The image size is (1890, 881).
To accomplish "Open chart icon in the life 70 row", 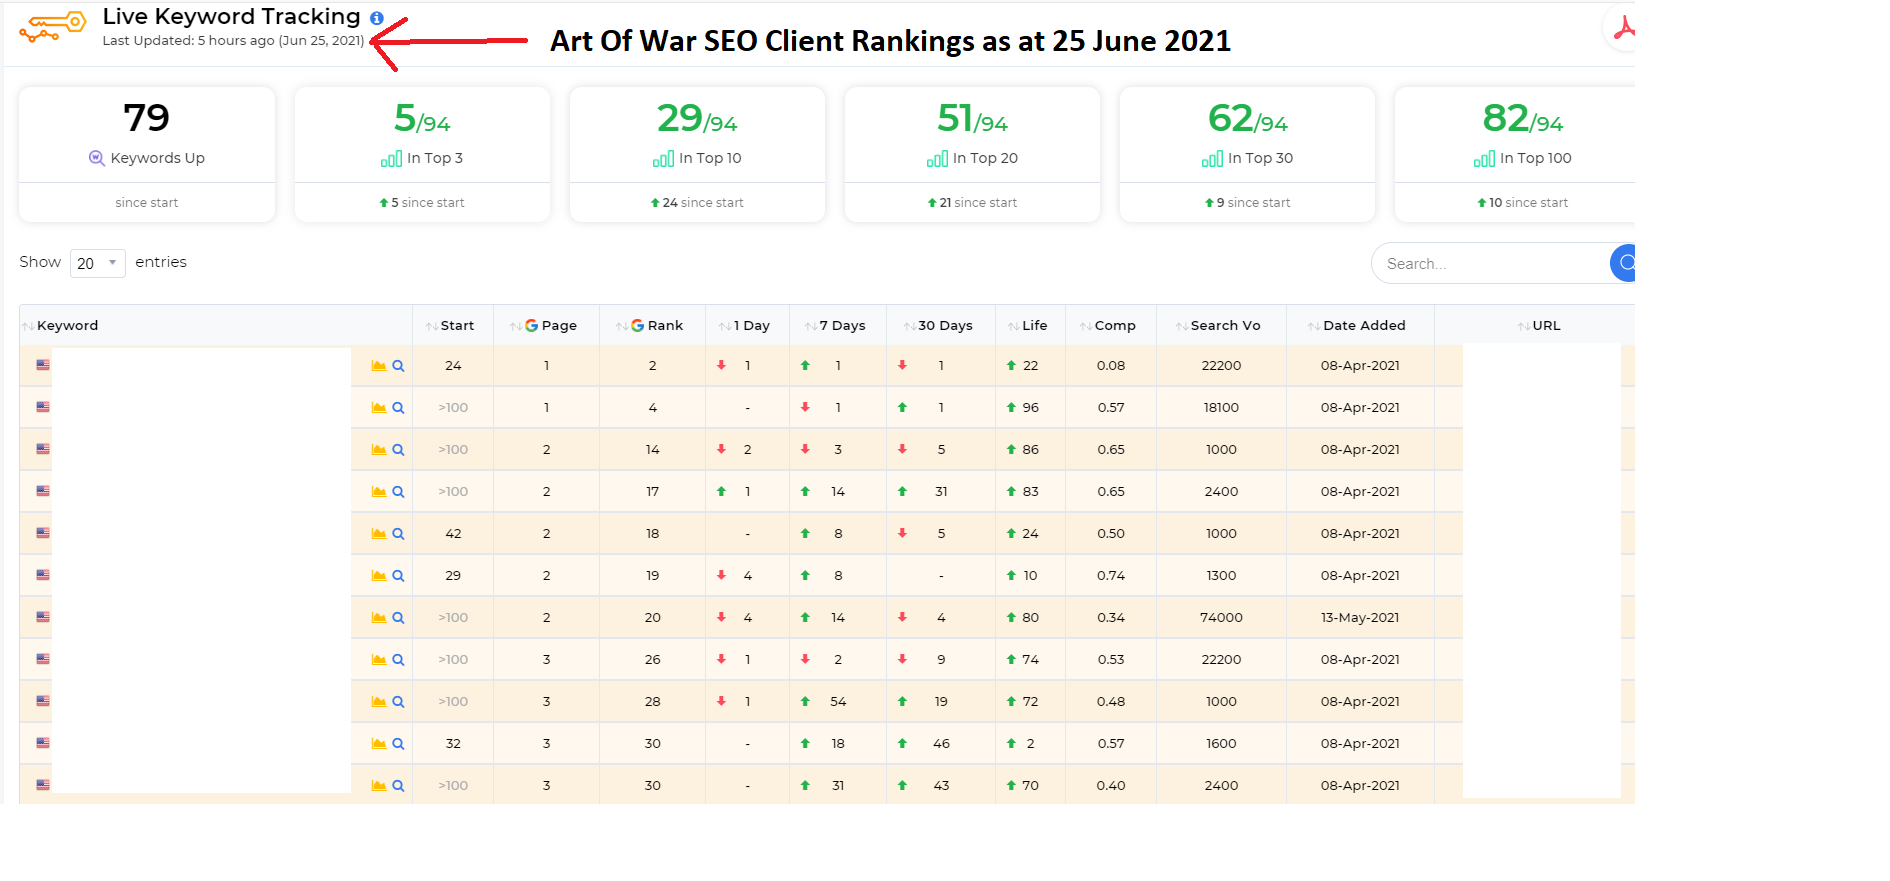I will (379, 786).
